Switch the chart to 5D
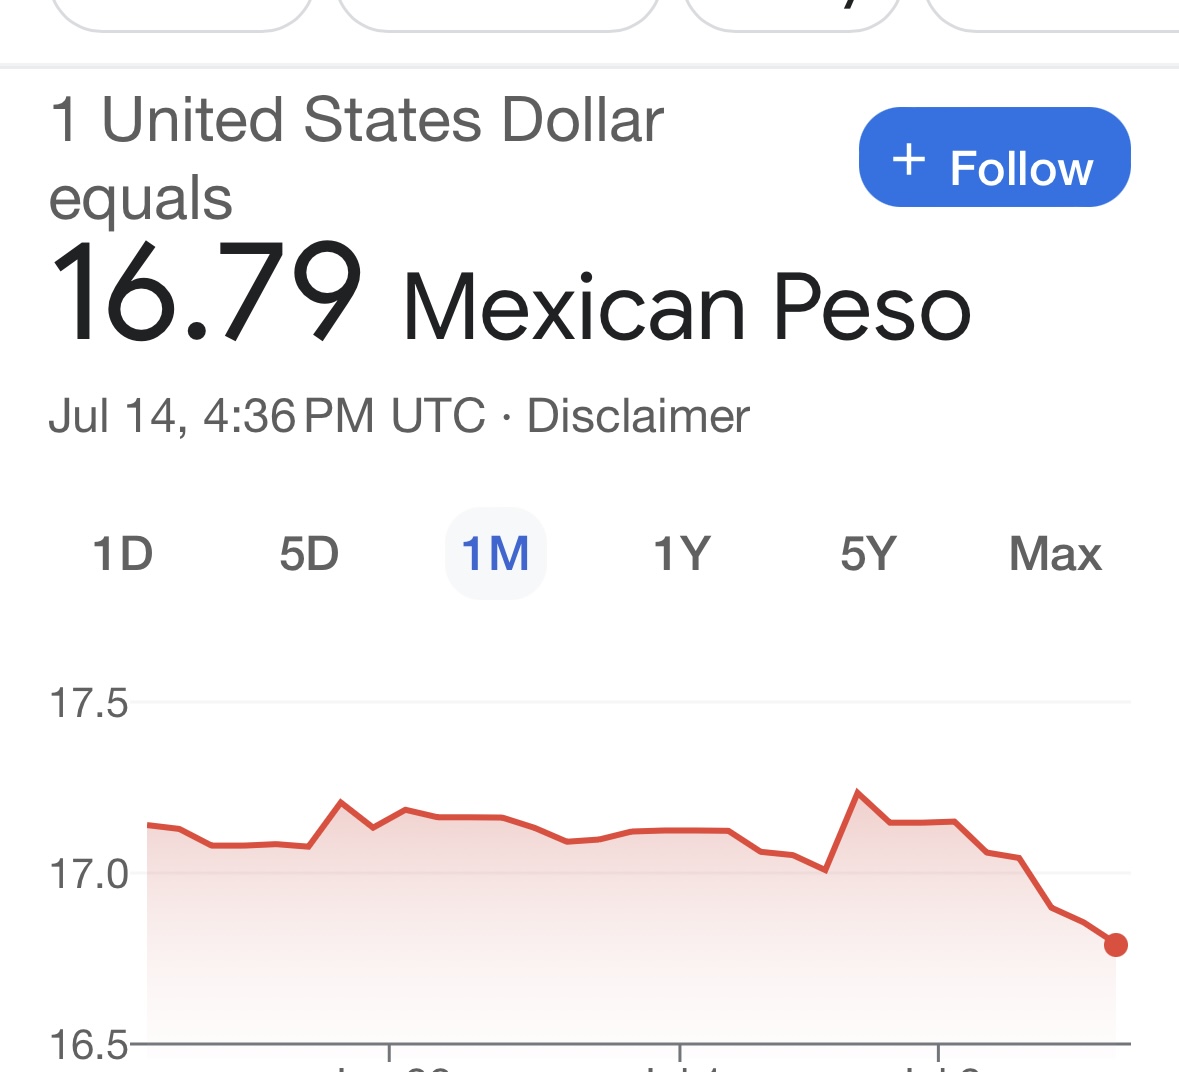Viewport: 1179px width, 1072px height. (x=309, y=554)
